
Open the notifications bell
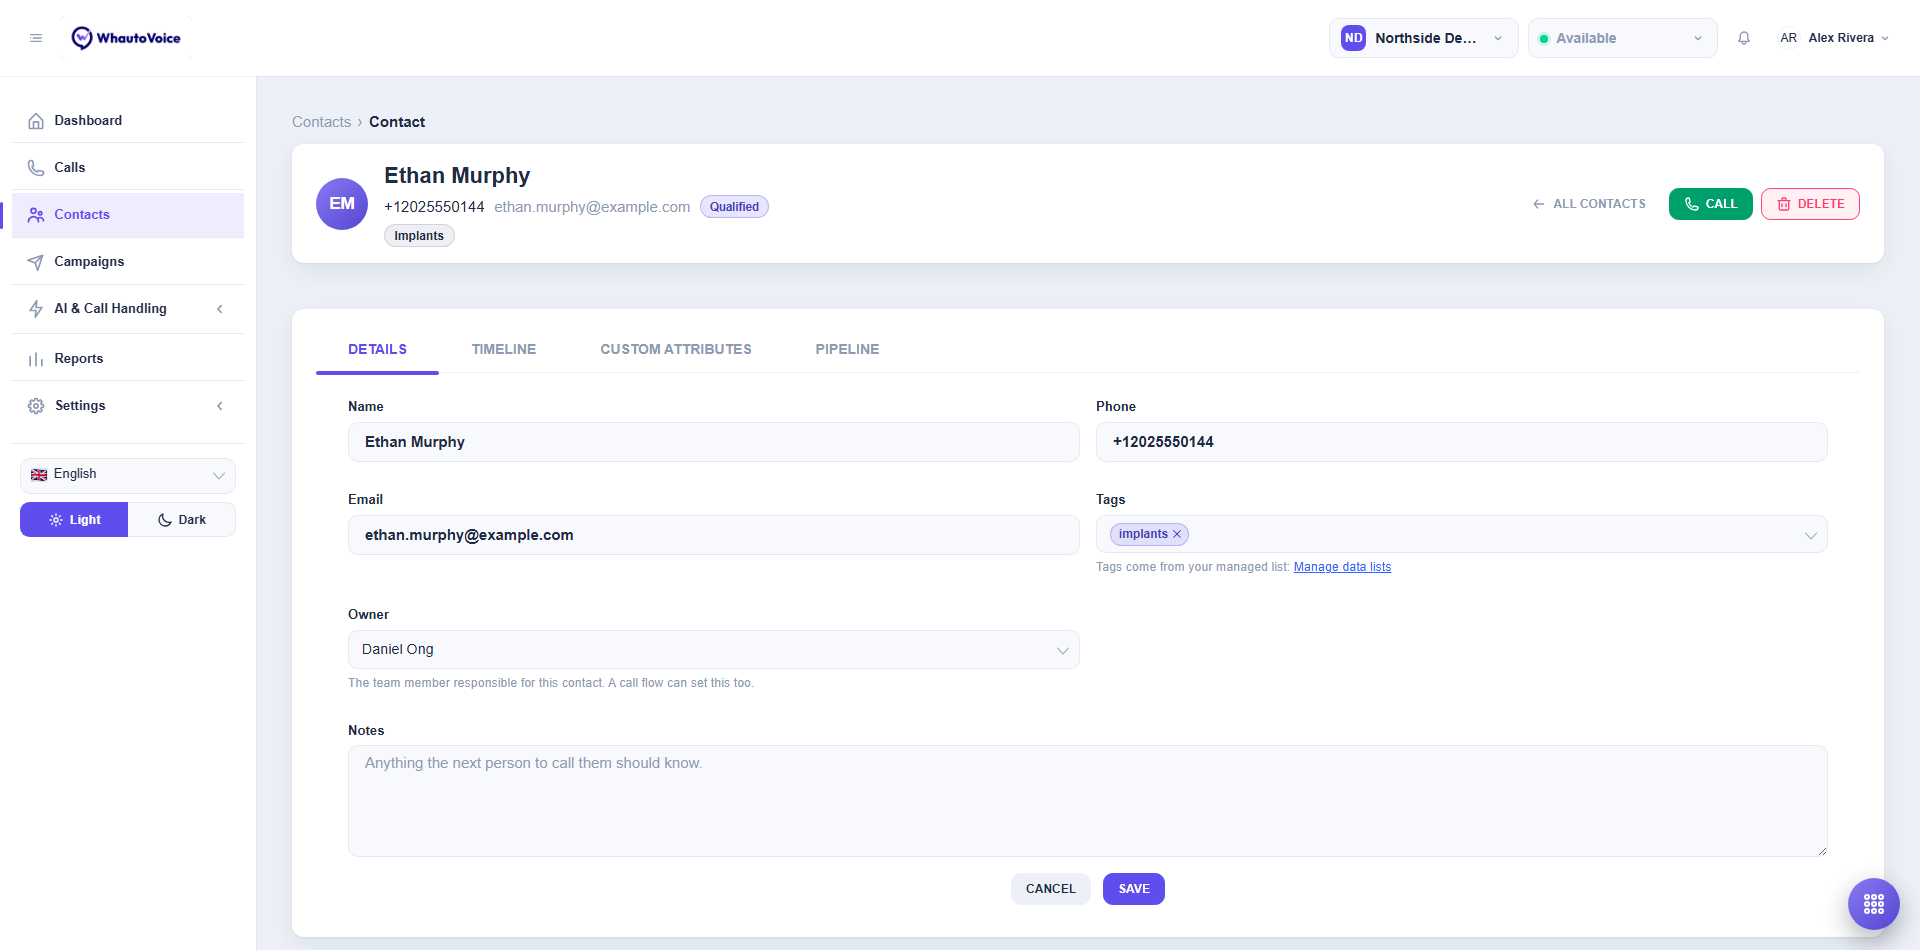click(x=1744, y=38)
